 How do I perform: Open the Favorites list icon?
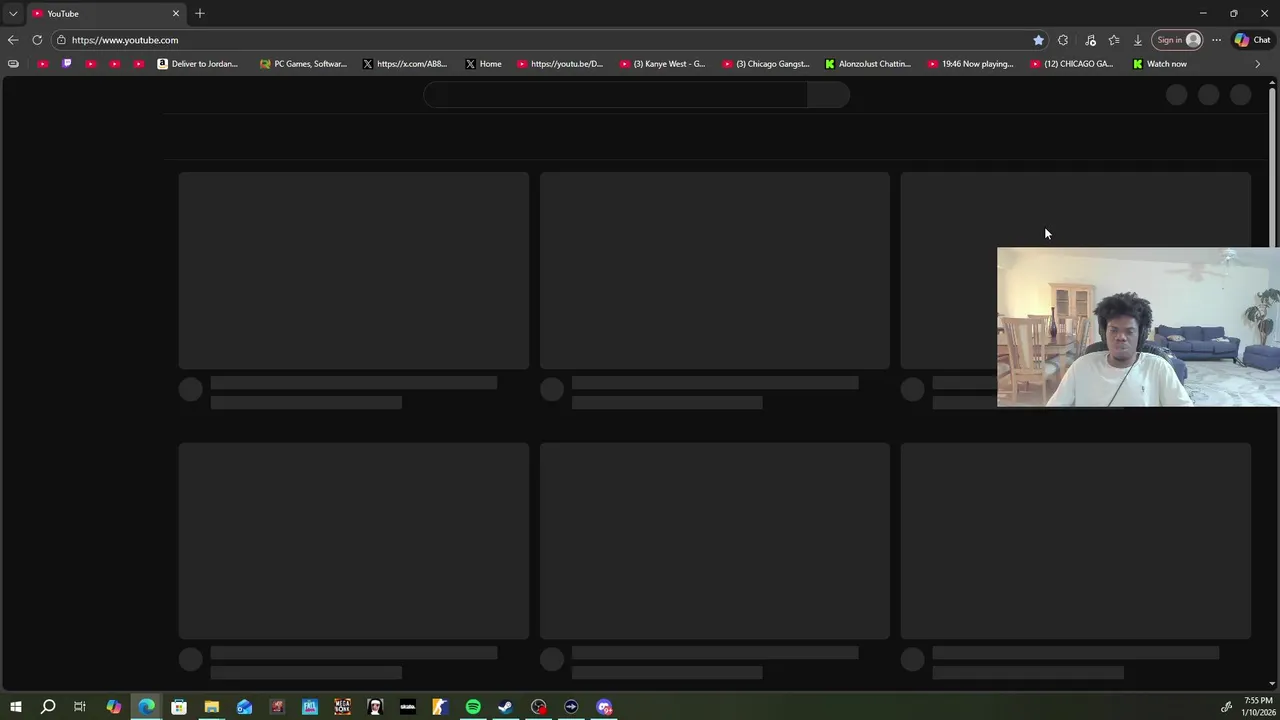(1114, 40)
